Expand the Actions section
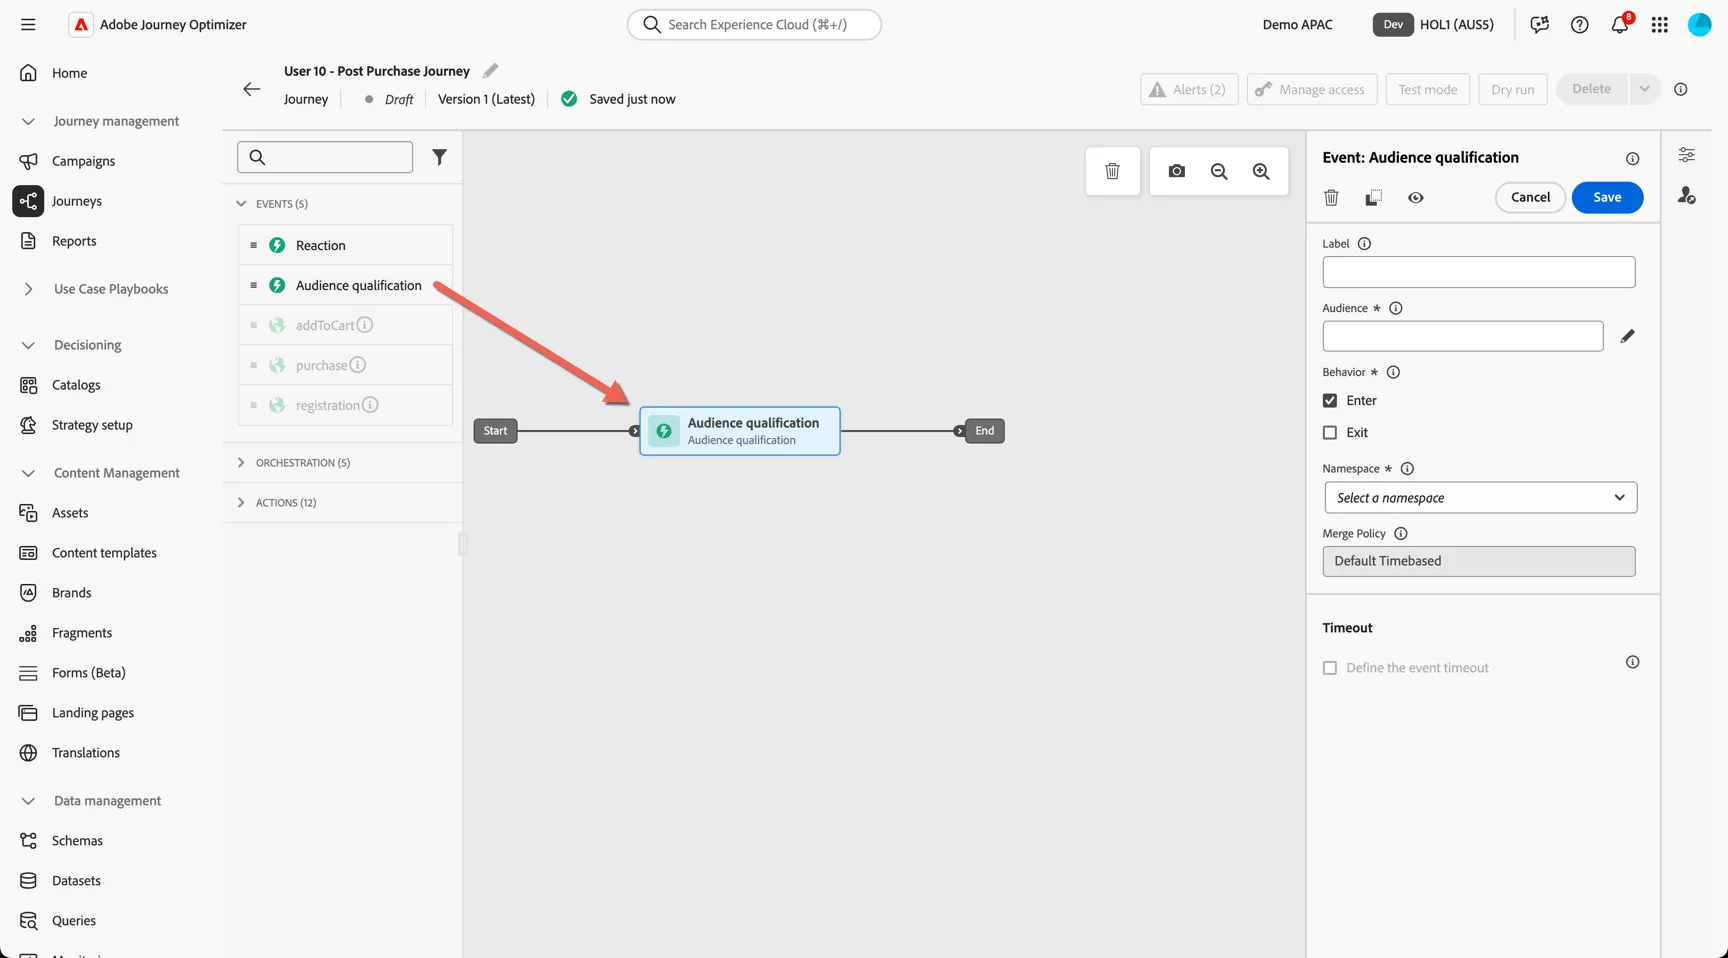This screenshot has height=958, width=1728. tap(241, 502)
